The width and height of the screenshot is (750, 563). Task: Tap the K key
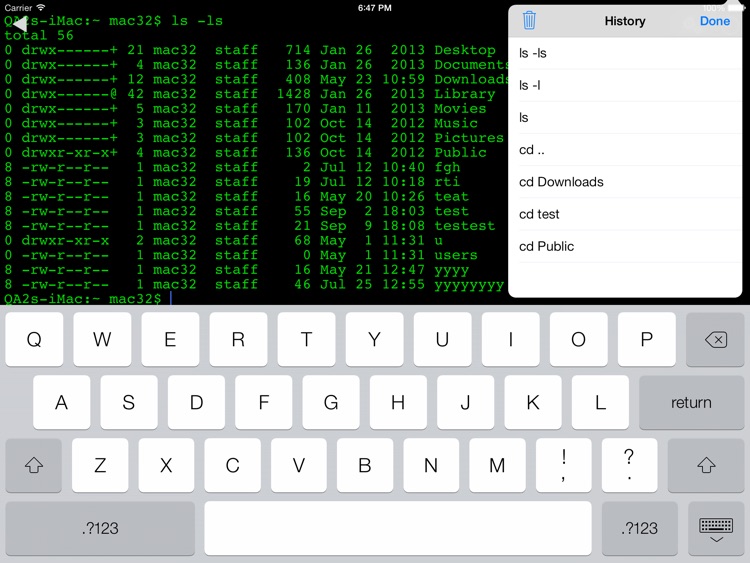pos(533,402)
